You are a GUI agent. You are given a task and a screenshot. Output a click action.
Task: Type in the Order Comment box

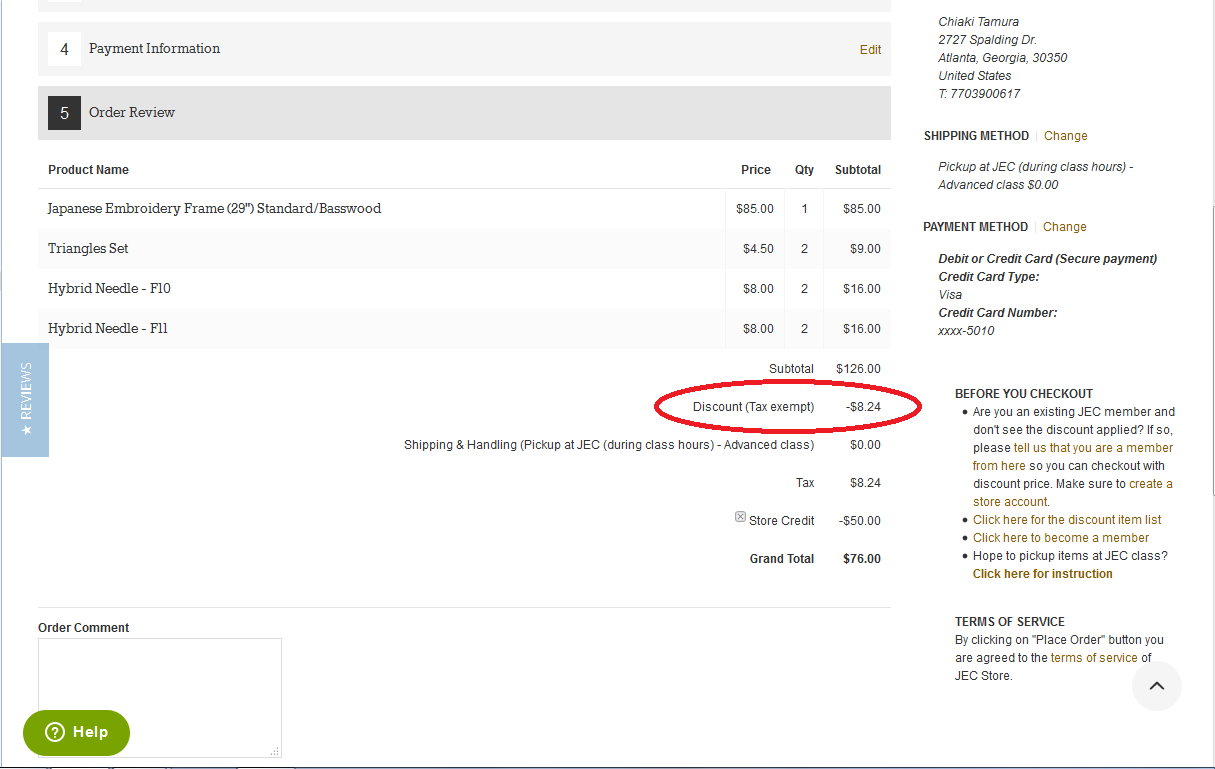point(160,697)
